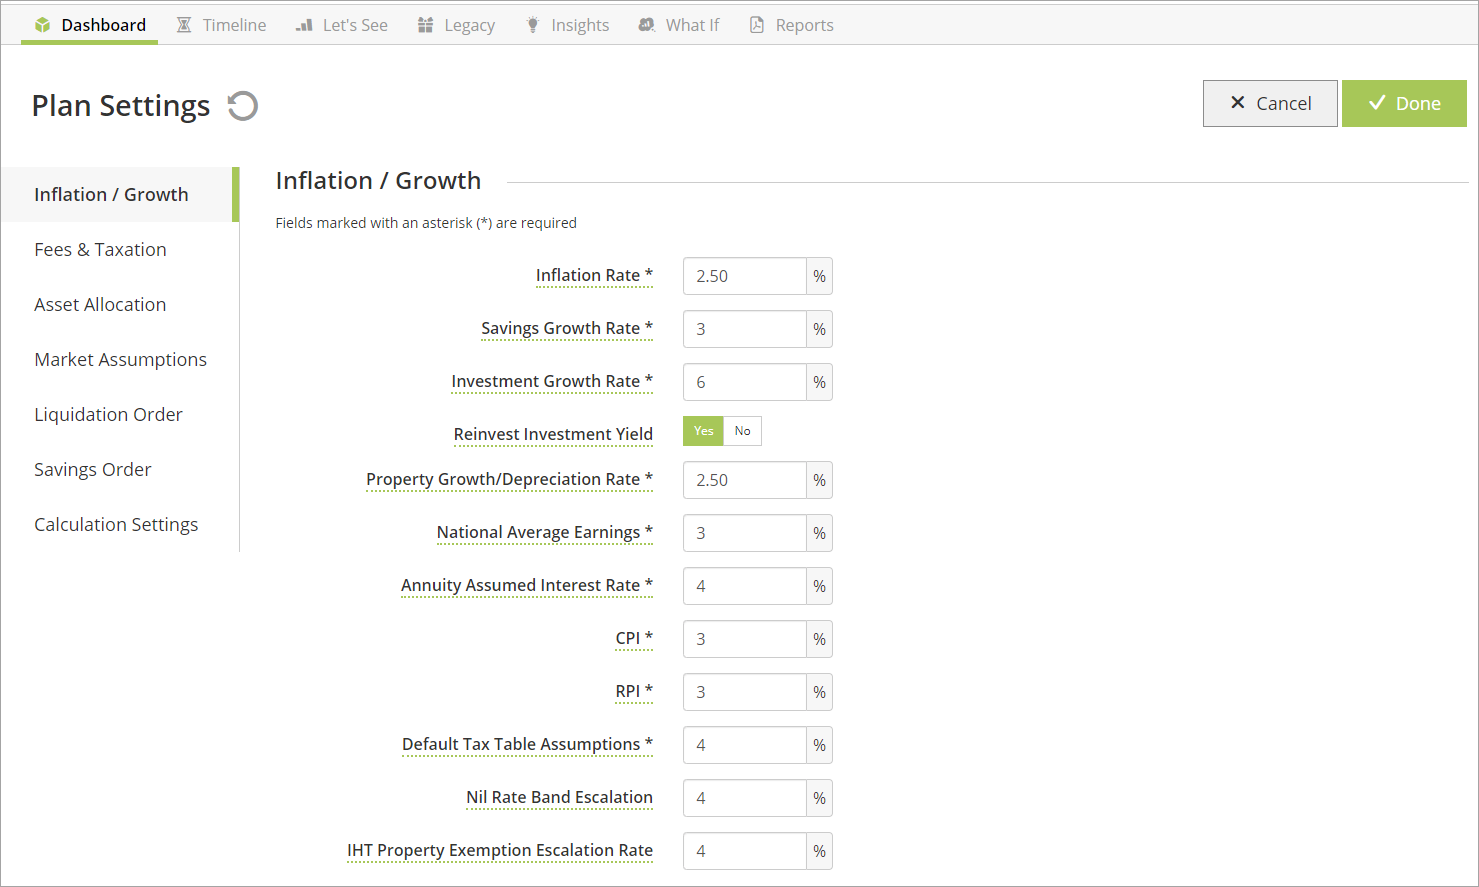The height and width of the screenshot is (887, 1479).
Task: Select Inflation / Growth in sidebar
Action: click(120, 194)
